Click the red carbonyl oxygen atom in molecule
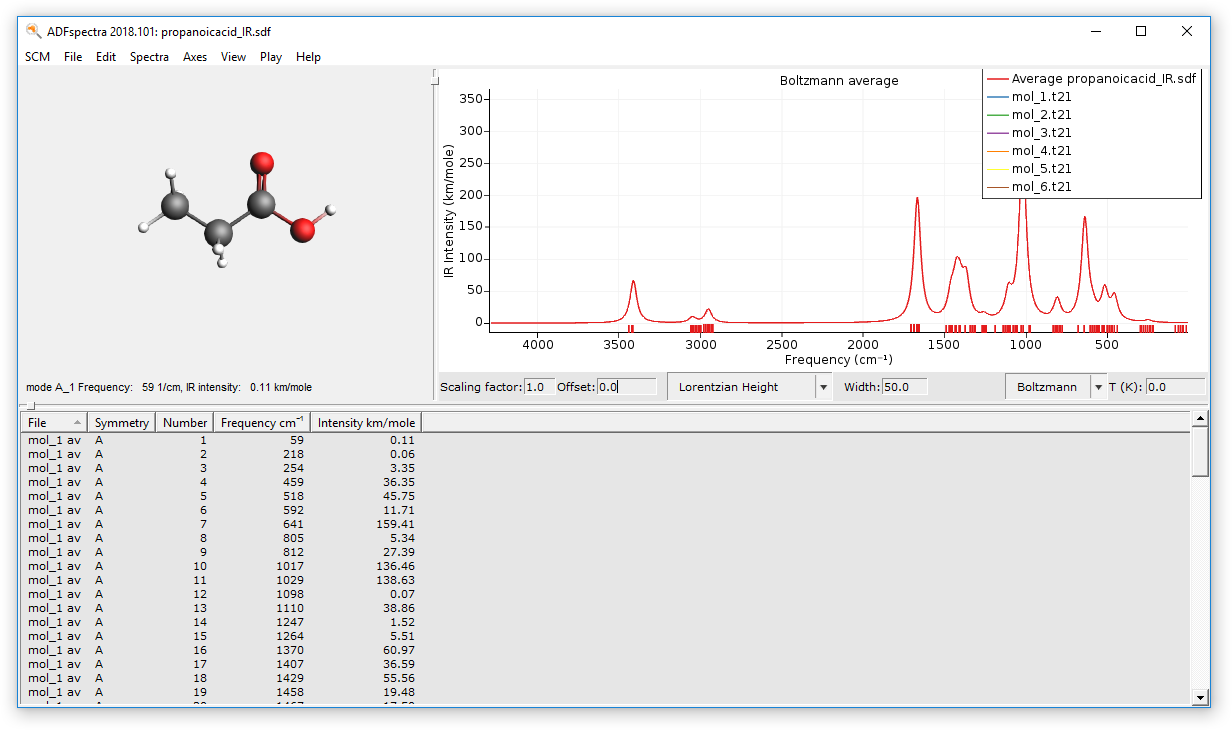This screenshot has width=1232, height=730. (262, 165)
